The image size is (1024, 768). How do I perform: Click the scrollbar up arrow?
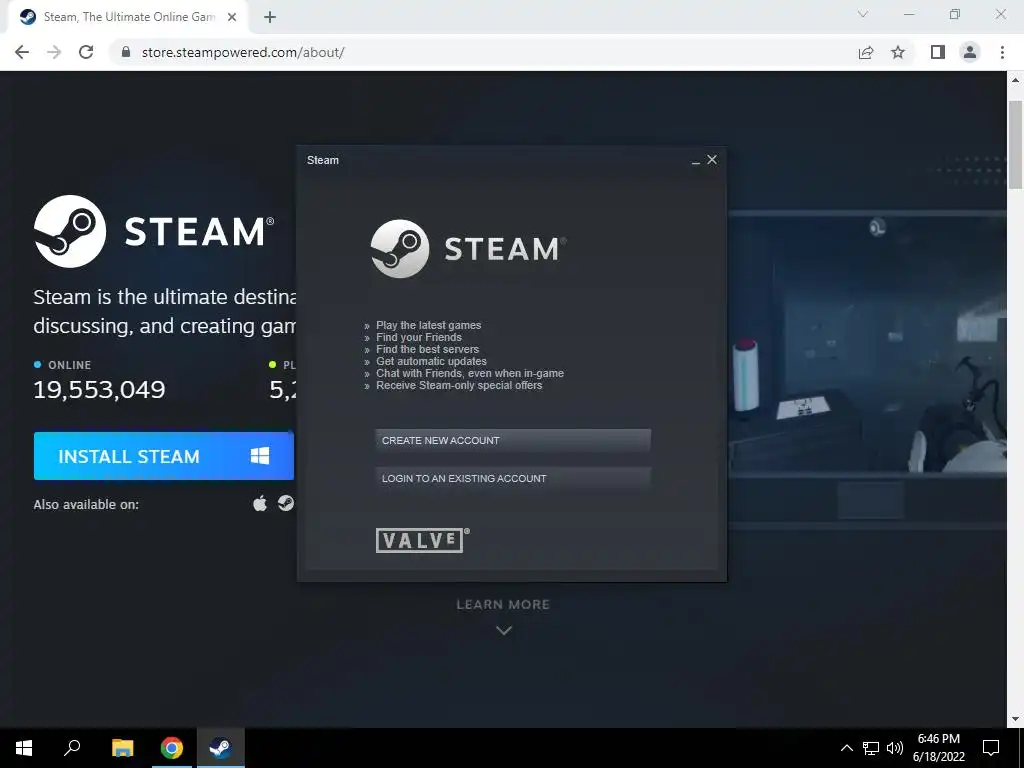1016,80
